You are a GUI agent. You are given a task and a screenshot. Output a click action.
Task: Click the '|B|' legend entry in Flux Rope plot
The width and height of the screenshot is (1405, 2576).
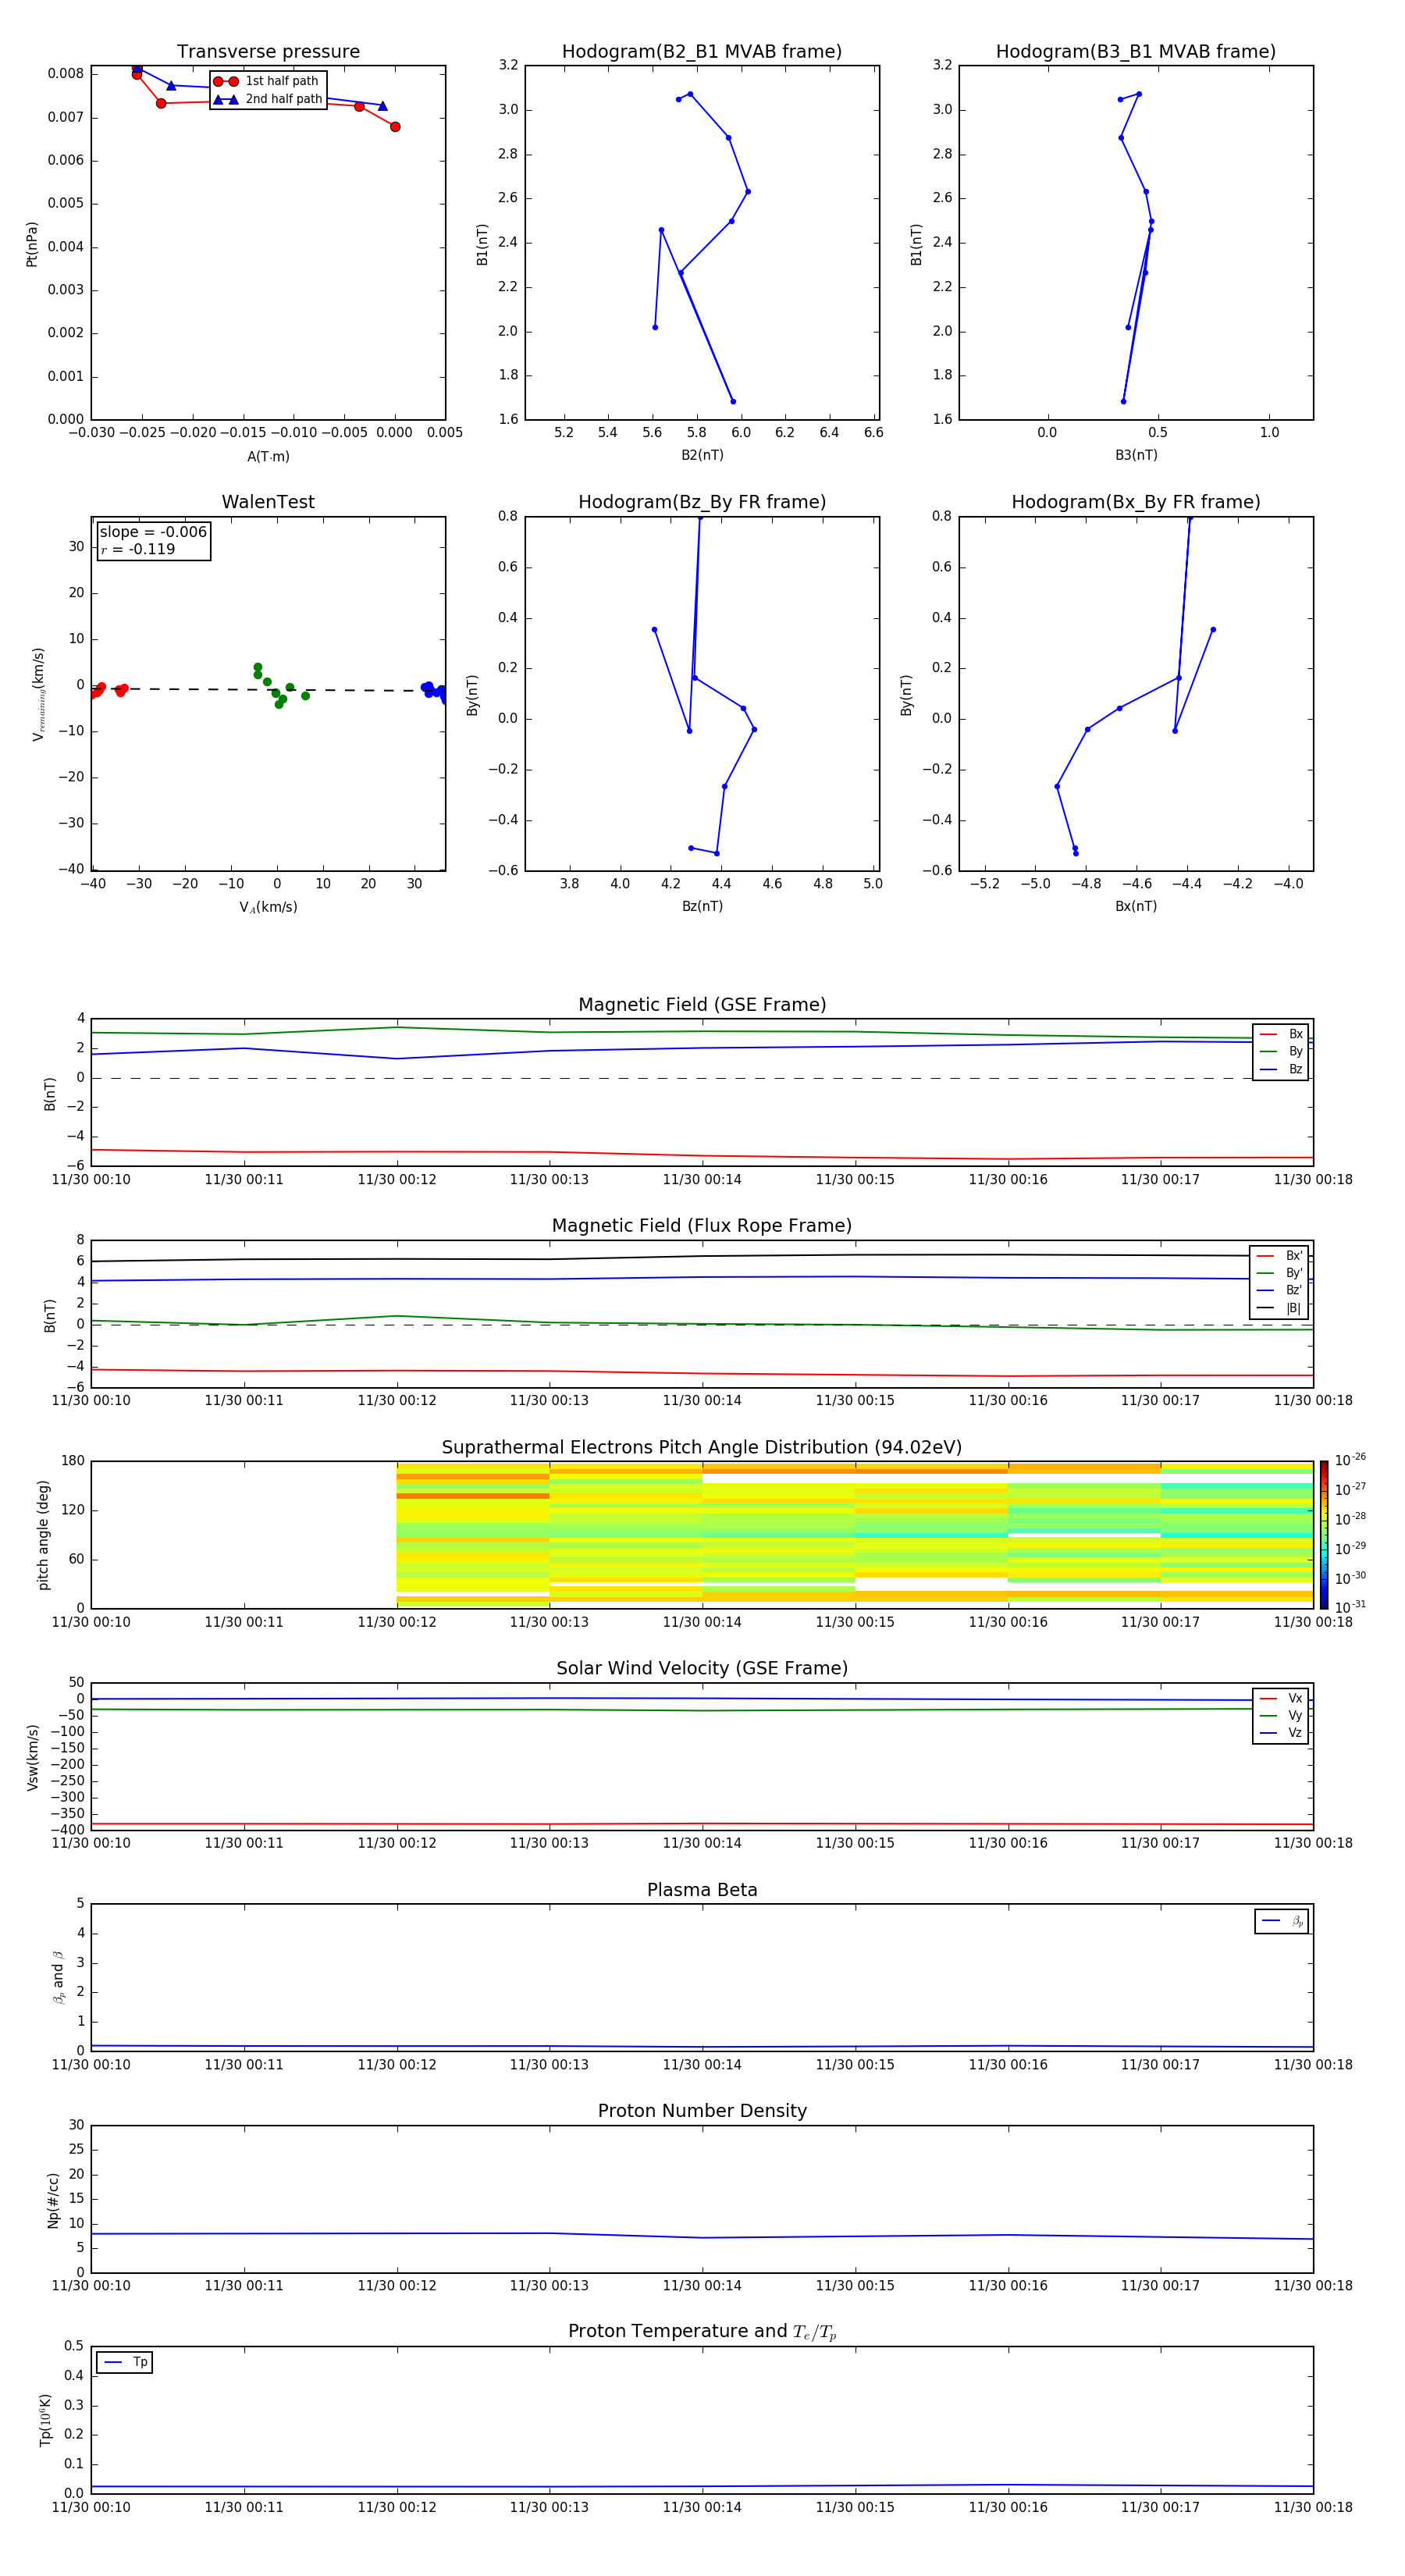pyautogui.click(x=1280, y=1308)
